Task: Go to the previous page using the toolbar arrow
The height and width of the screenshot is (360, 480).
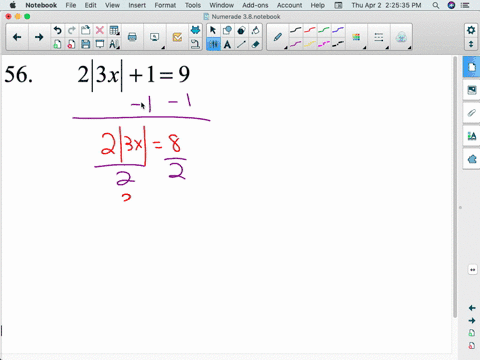Action: pyautogui.click(x=17, y=37)
